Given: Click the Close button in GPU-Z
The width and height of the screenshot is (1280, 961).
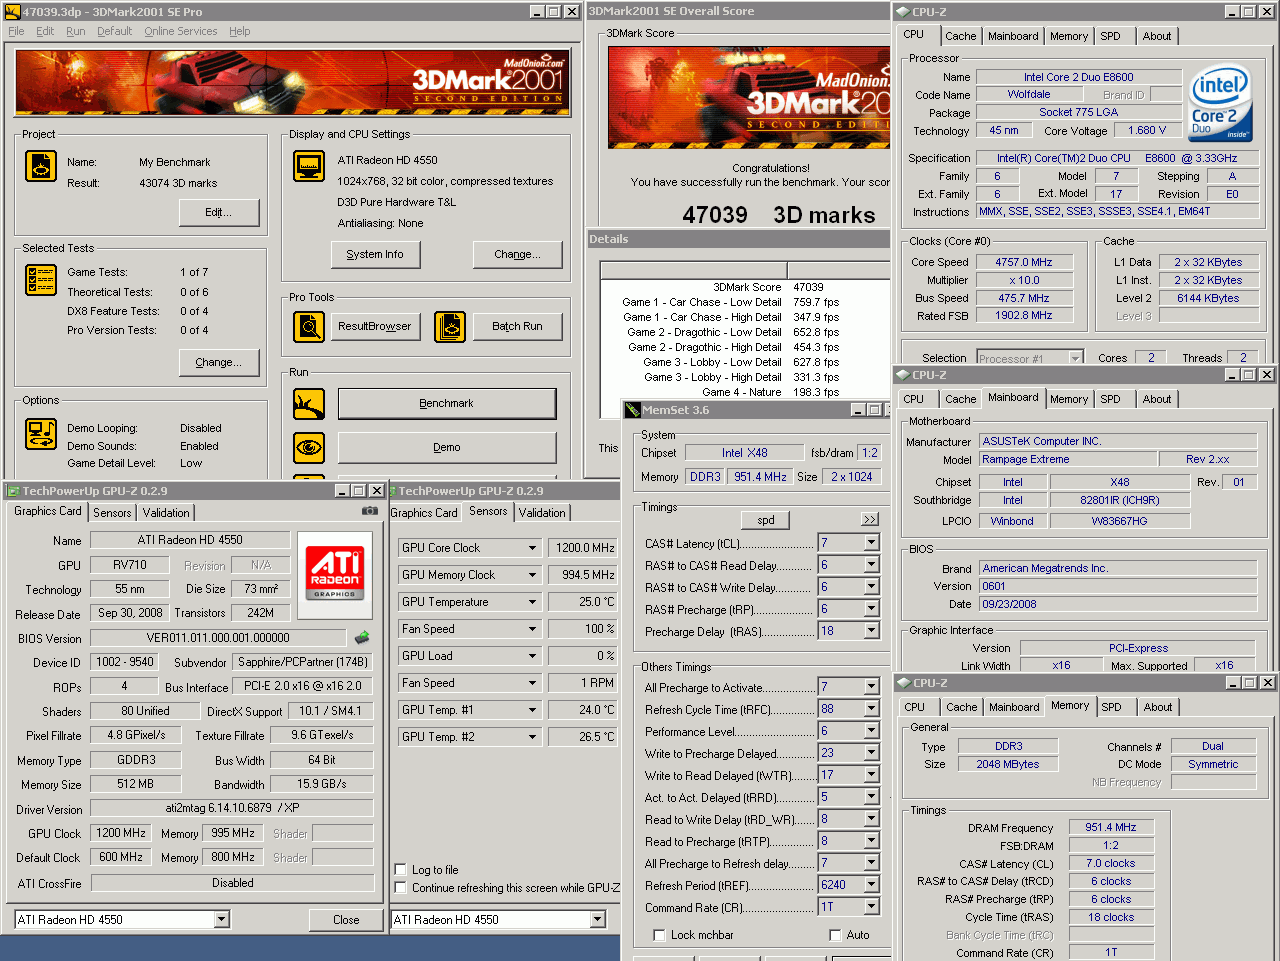Looking at the screenshot, I should click(x=346, y=920).
